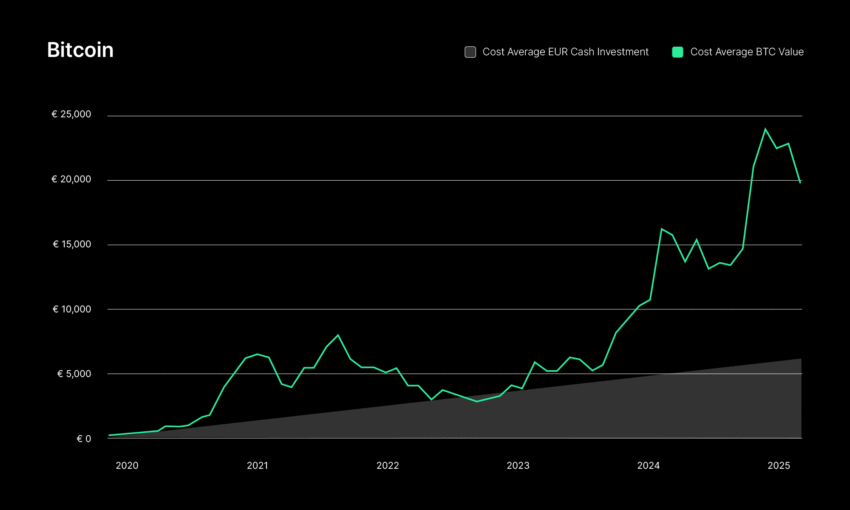The image size is (850, 510).
Task: Click the 2023 year label
Action: (x=518, y=466)
